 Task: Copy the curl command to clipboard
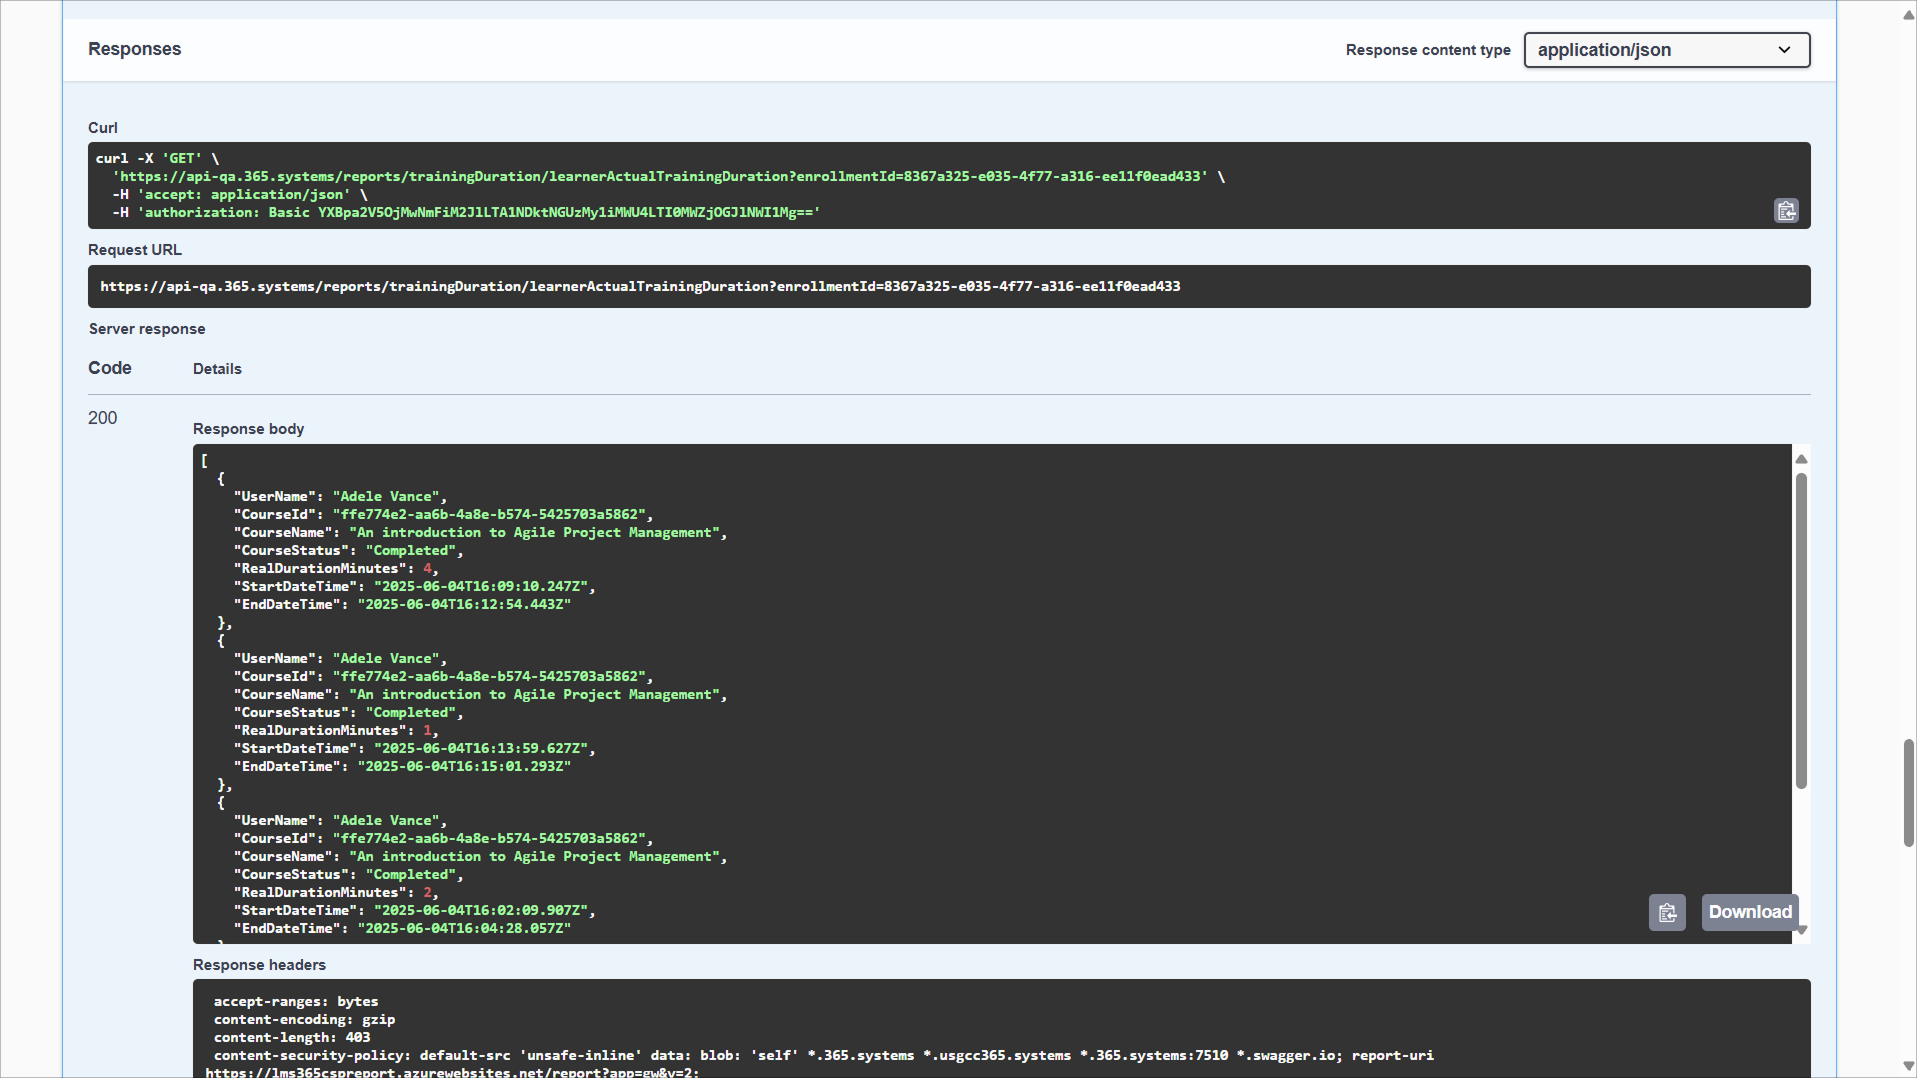(1786, 211)
